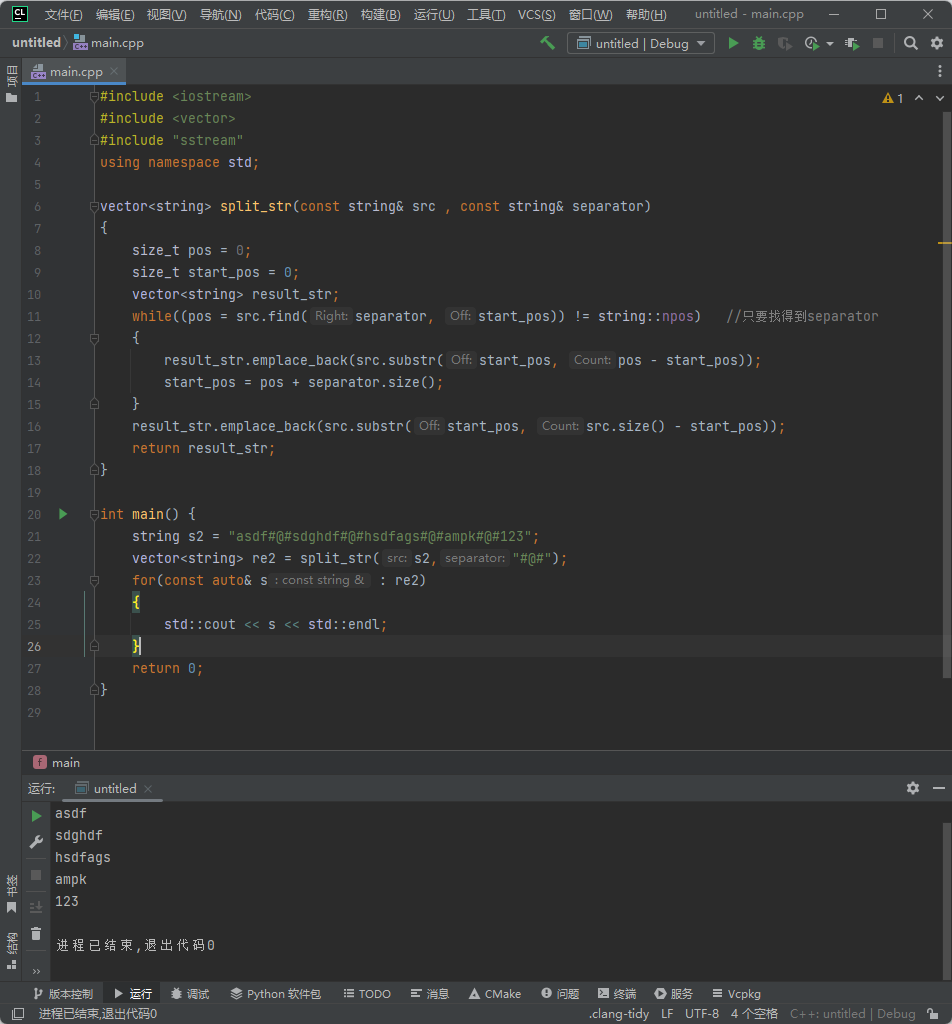952x1024 pixels.
Task: Switch to the CMake tool tab
Action: [494, 994]
